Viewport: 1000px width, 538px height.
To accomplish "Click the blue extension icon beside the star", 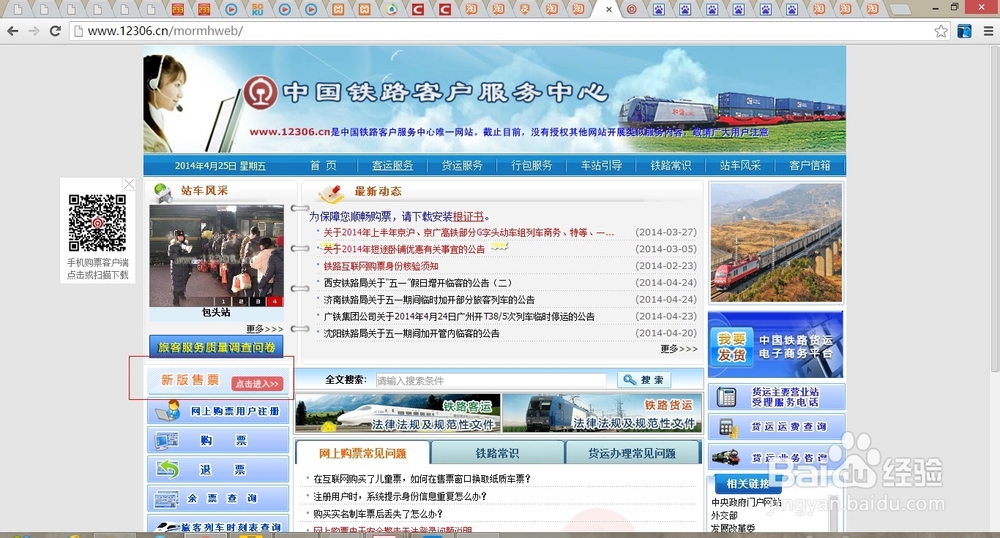I will tap(964, 31).
